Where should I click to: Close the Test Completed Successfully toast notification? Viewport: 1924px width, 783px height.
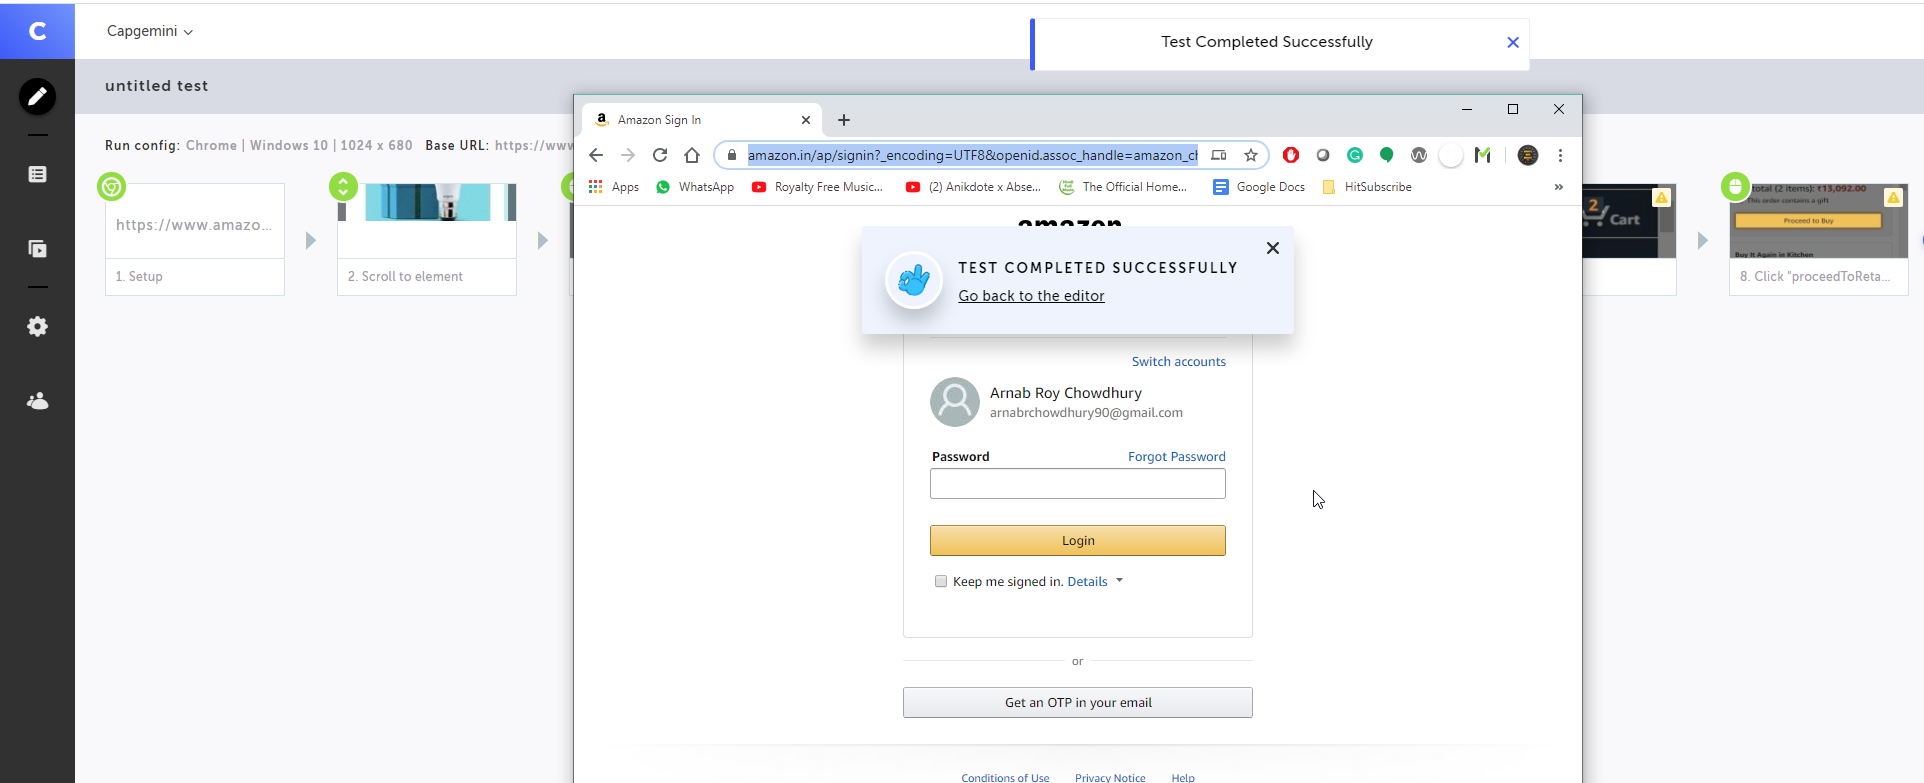click(1513, 42)
